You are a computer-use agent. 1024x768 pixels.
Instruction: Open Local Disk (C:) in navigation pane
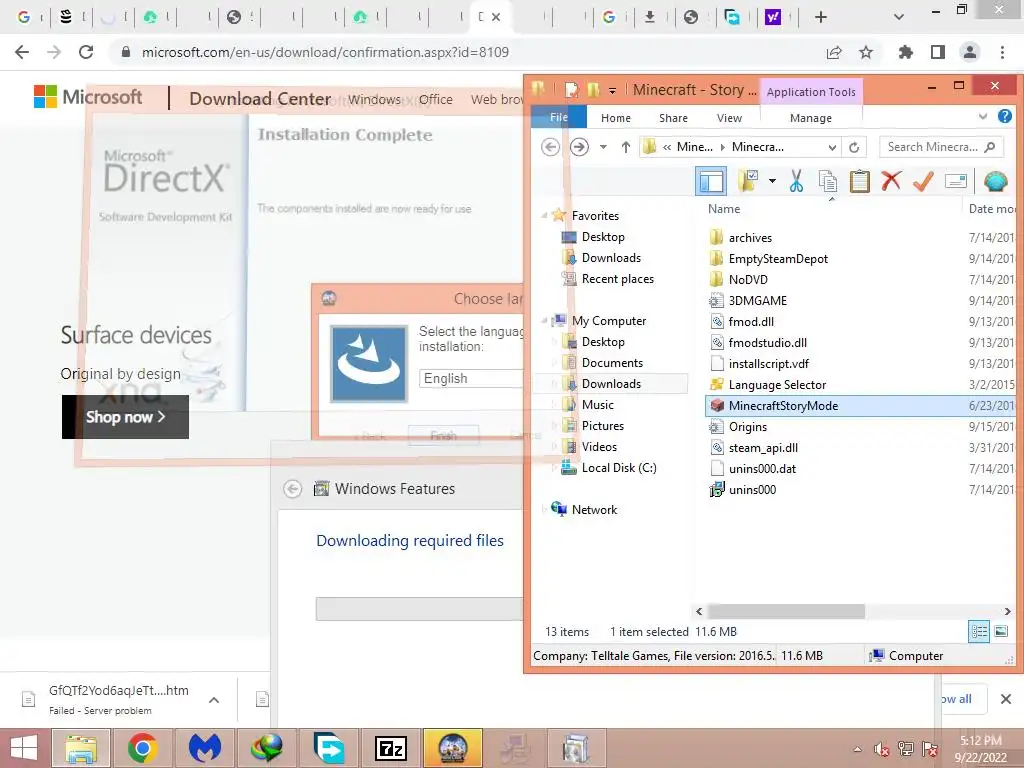(618, 468)
